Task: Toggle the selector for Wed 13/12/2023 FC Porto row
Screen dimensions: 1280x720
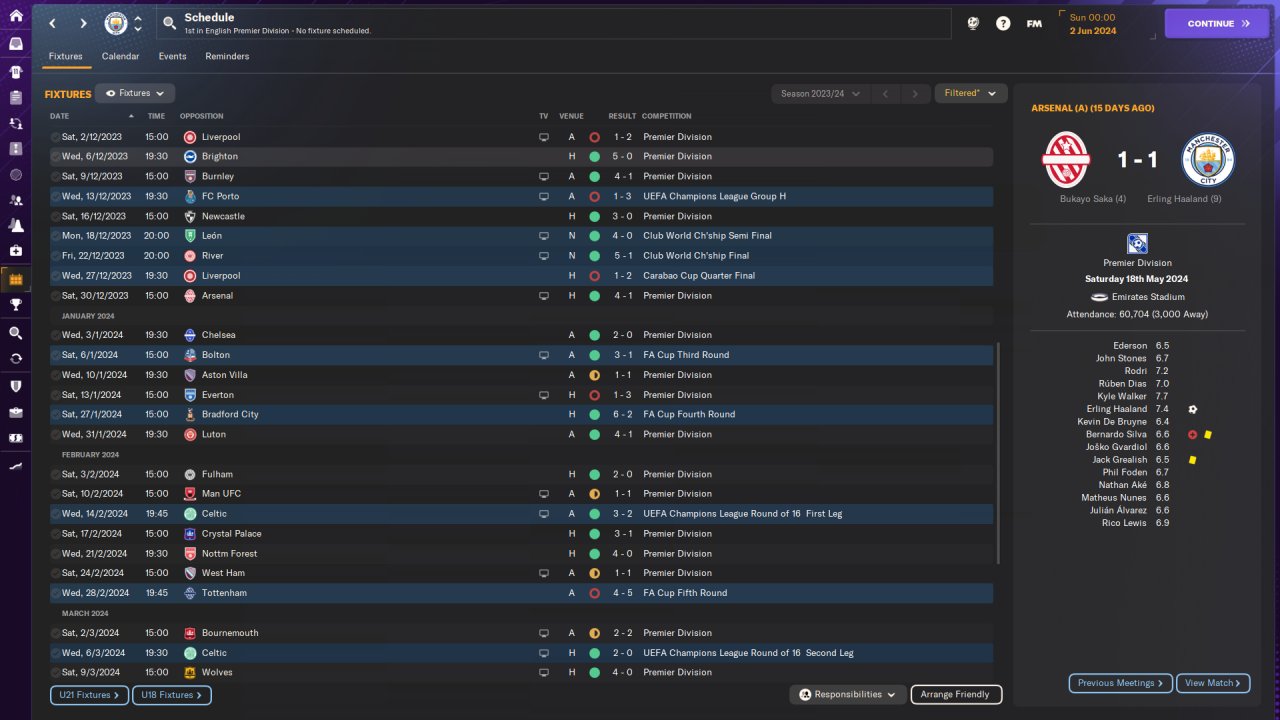Action: (x=55, y=197)
